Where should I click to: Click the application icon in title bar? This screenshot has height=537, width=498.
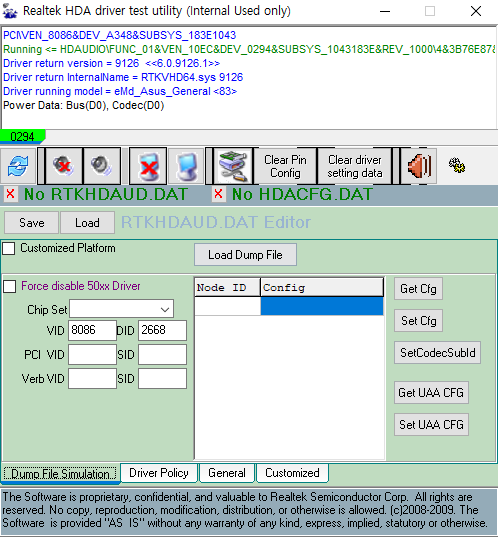[x=10, y=11]
